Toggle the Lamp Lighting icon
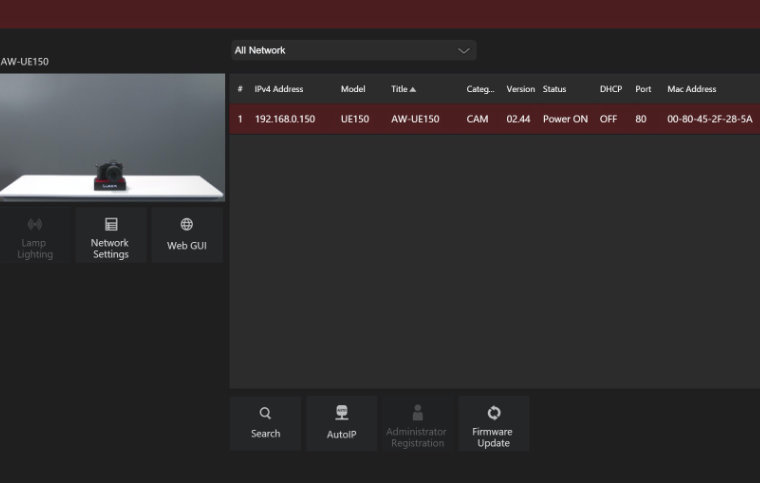 tap(35, 225)
